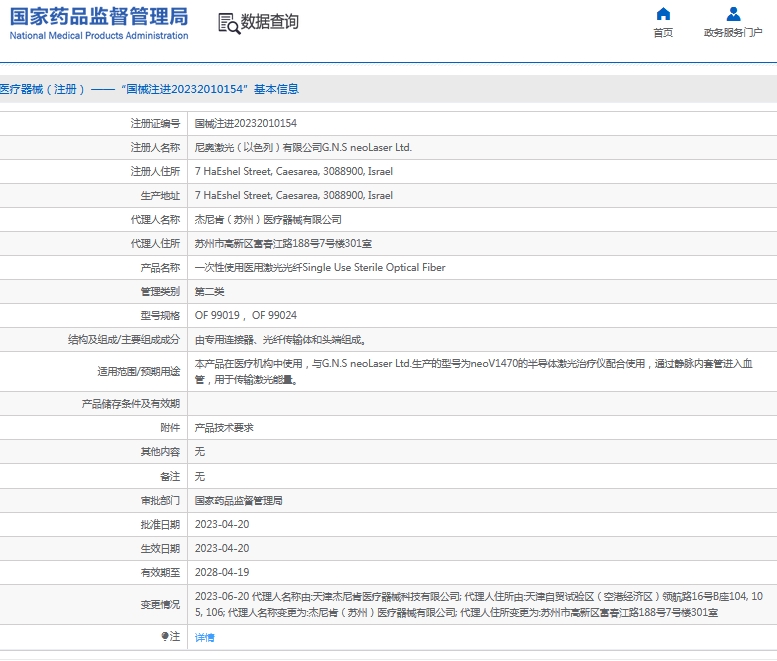Click the 产品技术要求 attachment value
Viewport: 777px width, 661px height.
coord(224,428)
